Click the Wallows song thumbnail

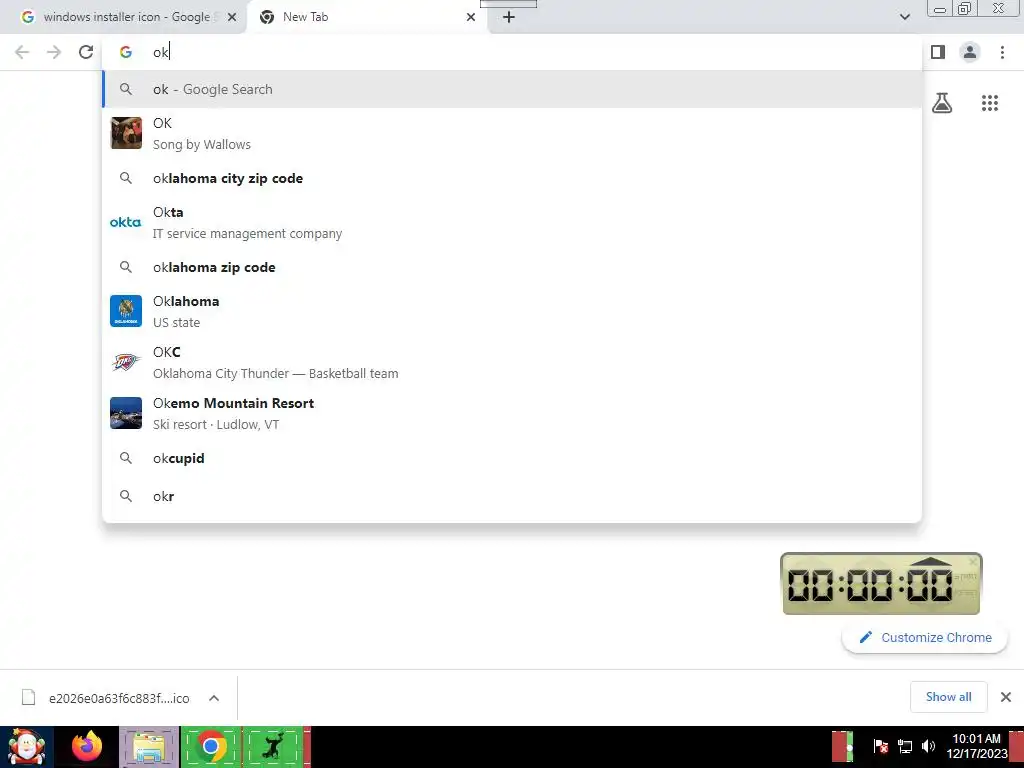tap(126, 133)
